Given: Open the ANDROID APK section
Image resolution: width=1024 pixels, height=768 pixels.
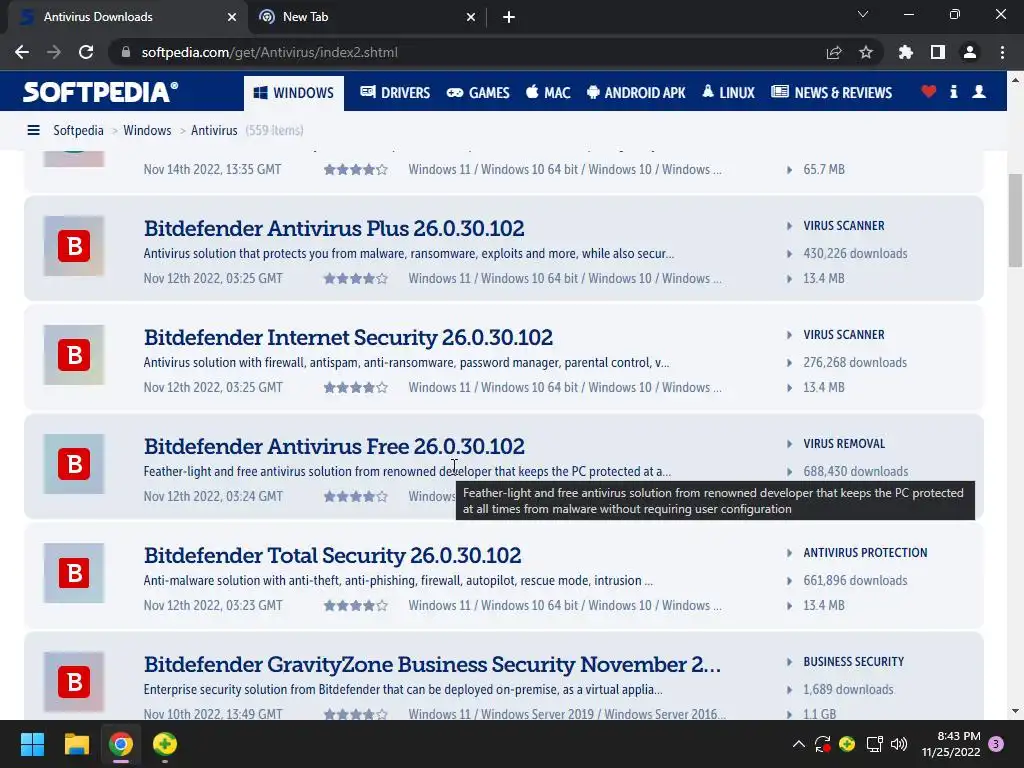Looking at the screenshot, I should tap(636, 93).
